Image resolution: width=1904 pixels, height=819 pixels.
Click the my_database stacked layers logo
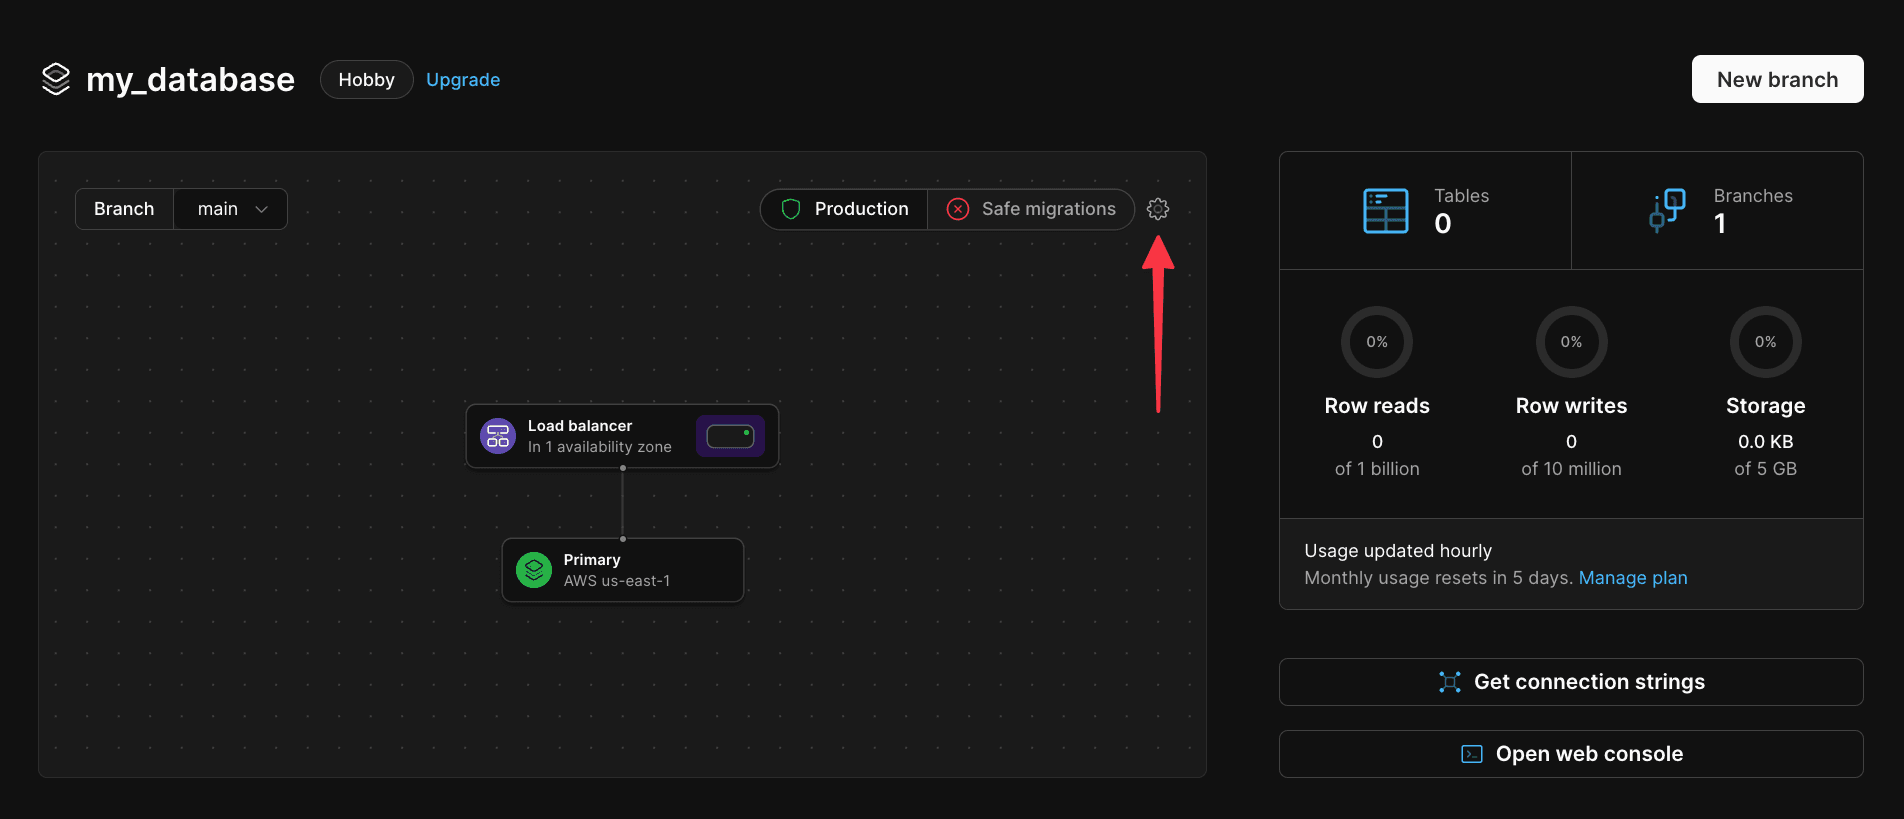pos(56,79)
